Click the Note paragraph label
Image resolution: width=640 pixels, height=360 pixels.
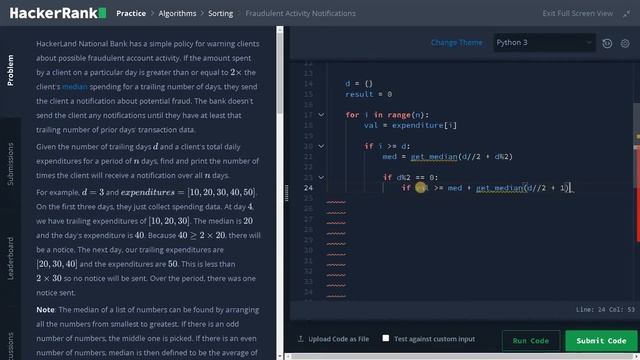pos(45,310)
